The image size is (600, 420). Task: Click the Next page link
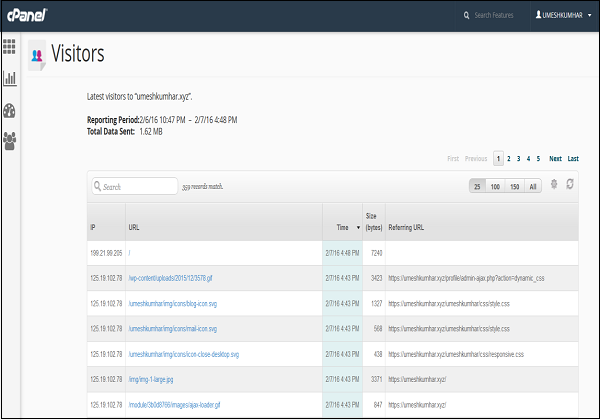555,158
